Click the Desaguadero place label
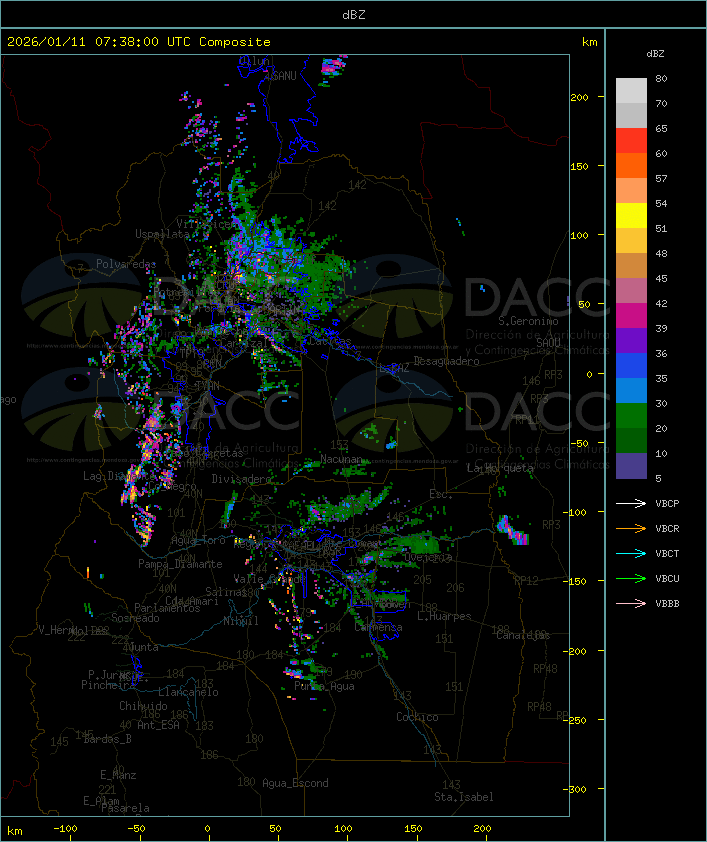 [446, 361]
